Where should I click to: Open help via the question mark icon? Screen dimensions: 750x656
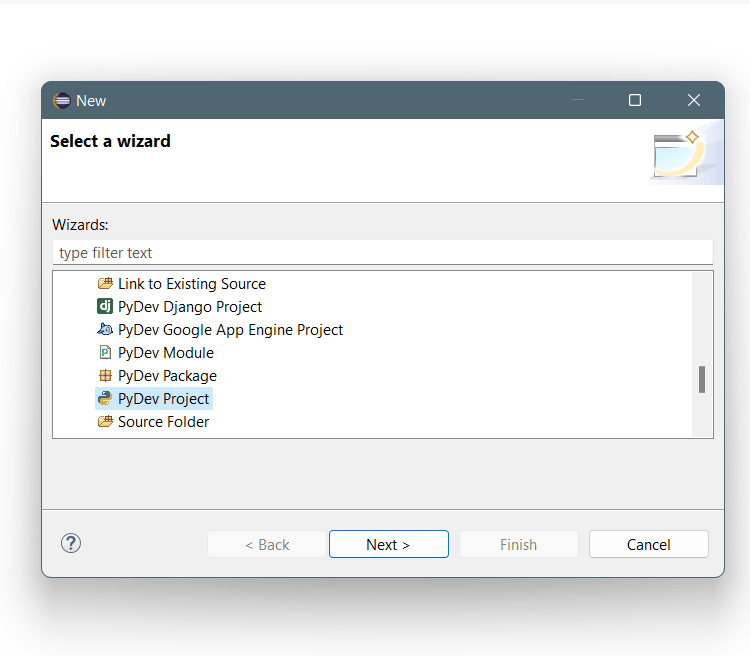[x=71, y=543]
